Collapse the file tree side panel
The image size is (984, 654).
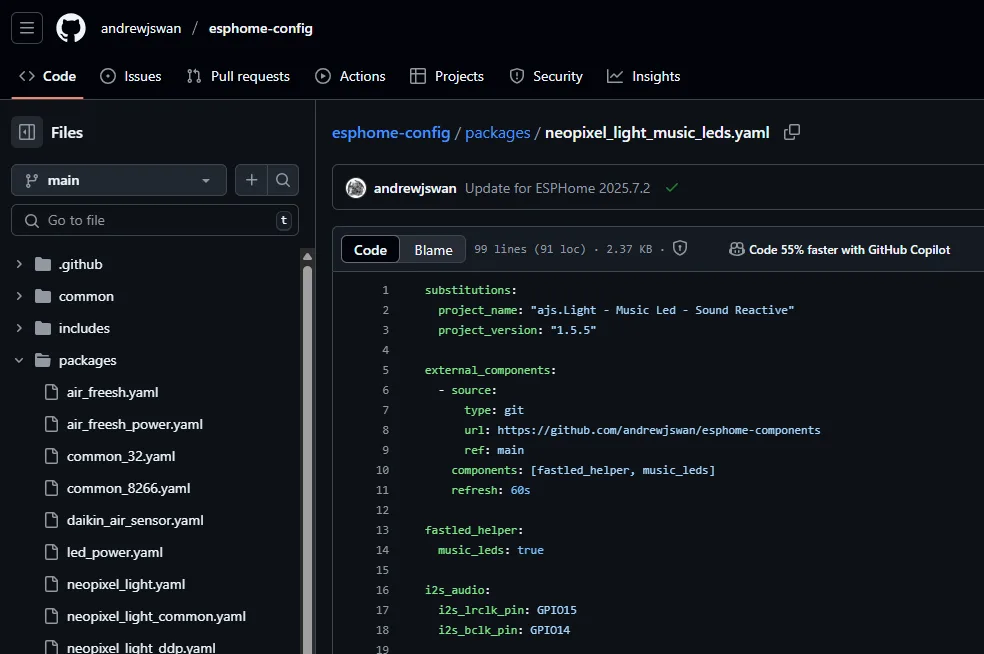[27, 132]
